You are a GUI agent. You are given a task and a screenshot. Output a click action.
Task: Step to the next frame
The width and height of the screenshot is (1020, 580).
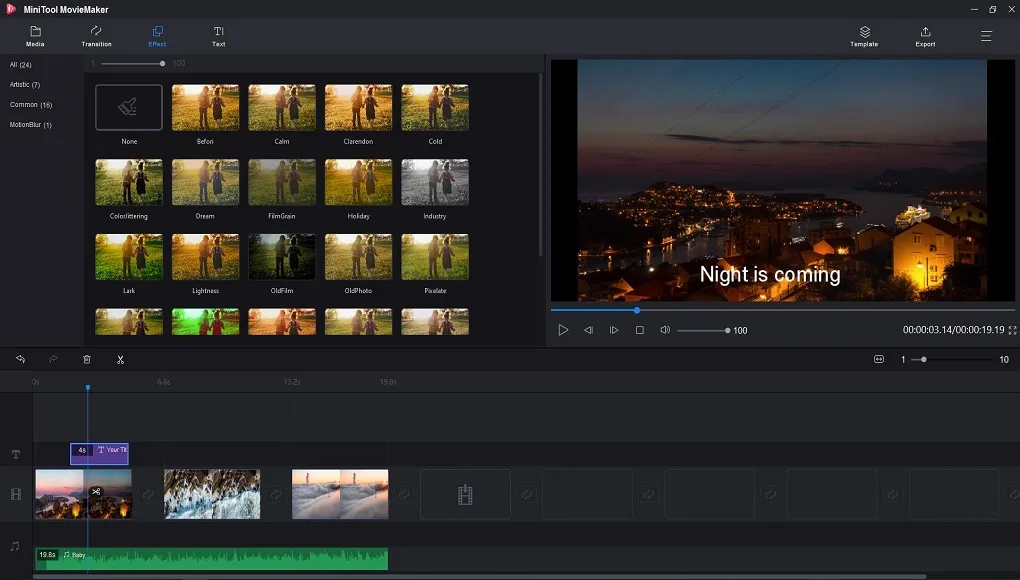pyautogui.click(x=614, y=330)
